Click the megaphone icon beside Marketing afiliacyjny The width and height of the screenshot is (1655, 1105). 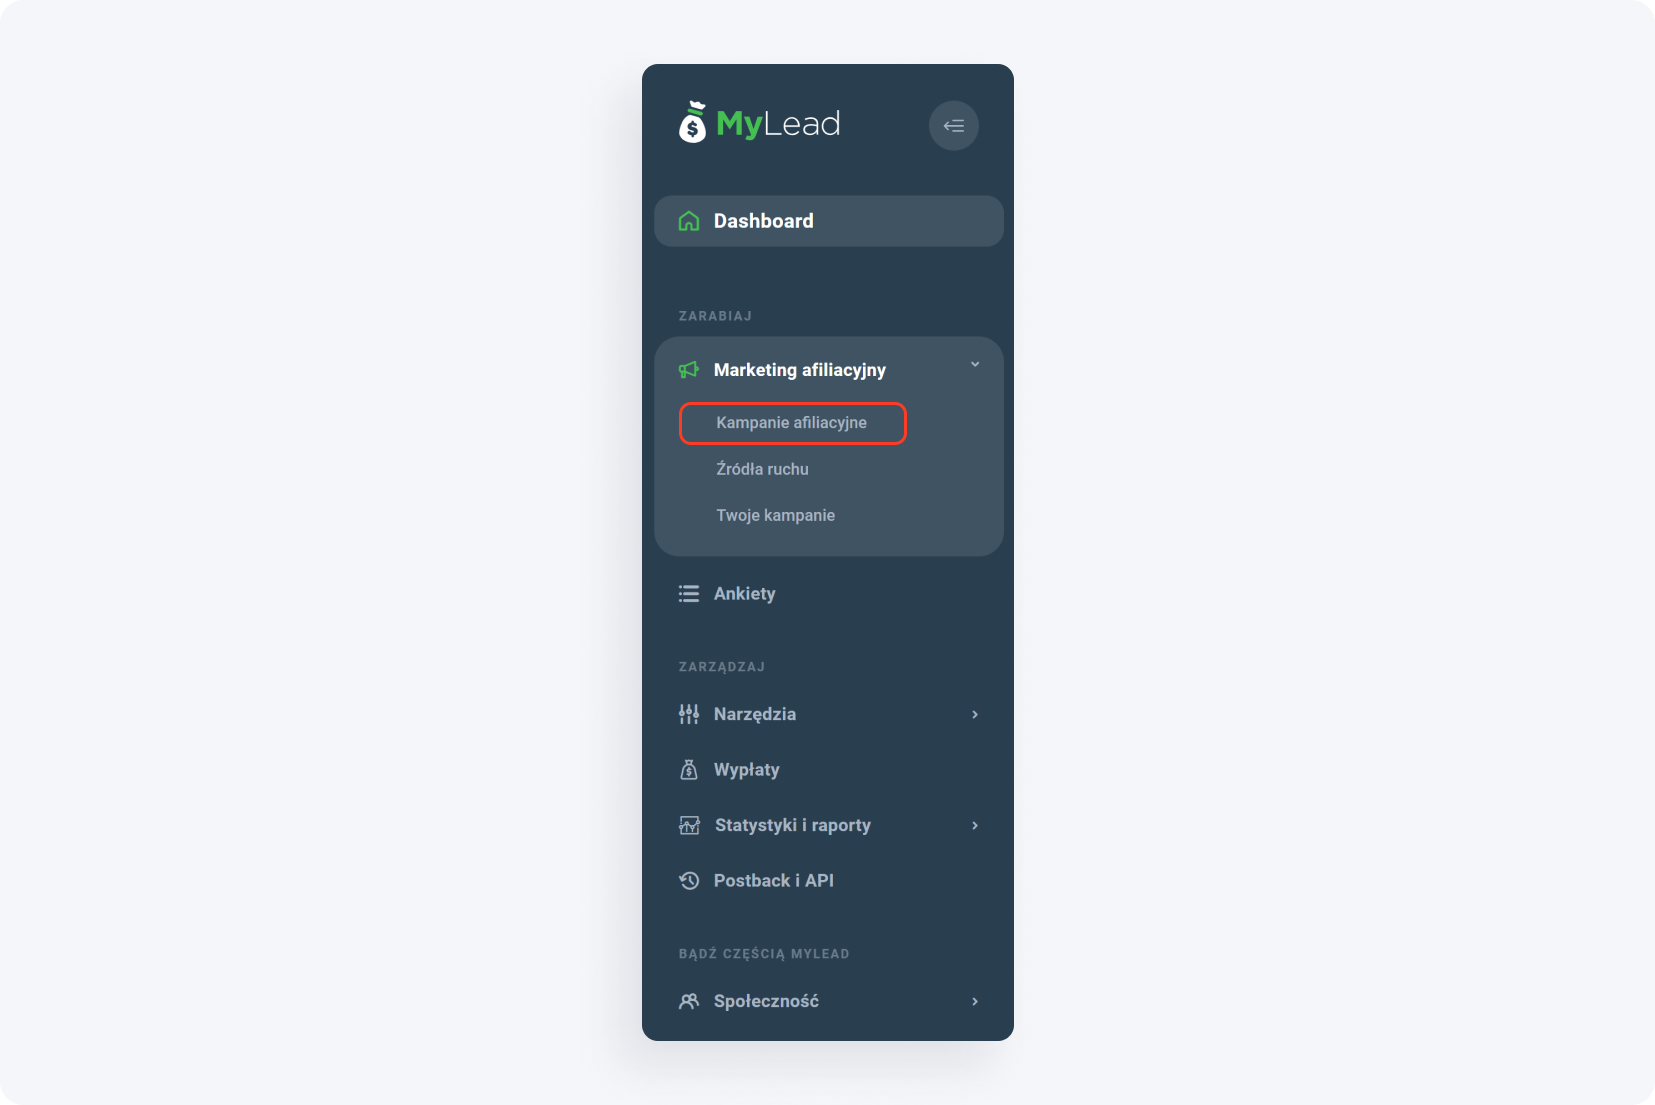point(689,370)
